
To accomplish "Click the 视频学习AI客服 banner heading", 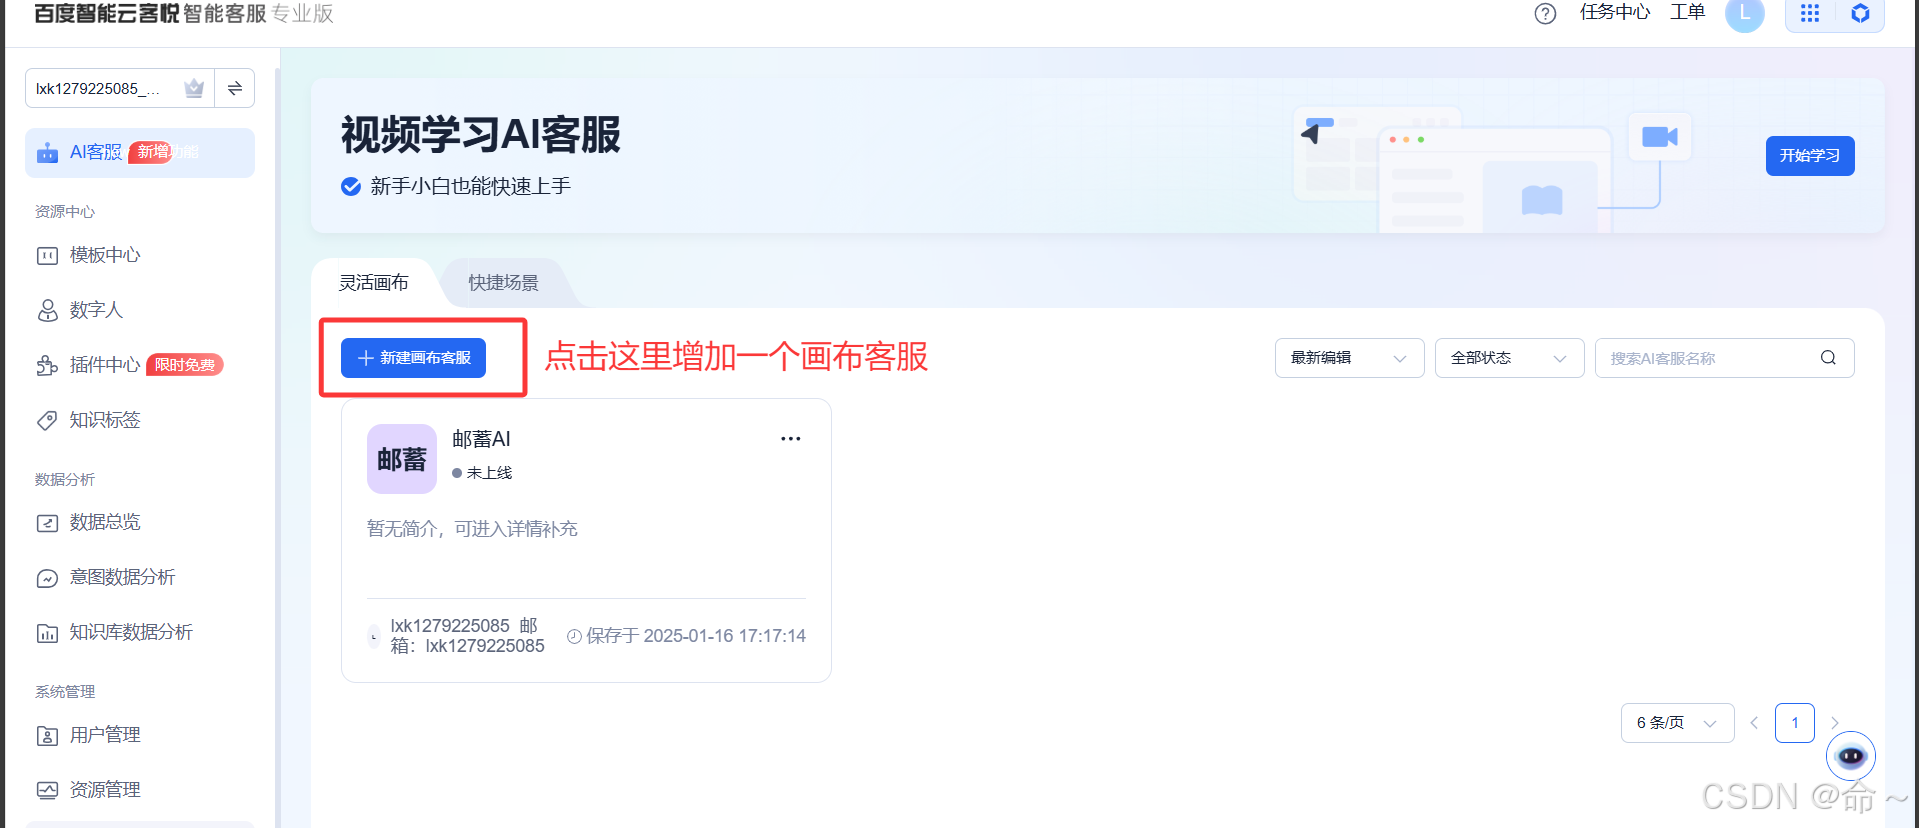I will (x=481, y=135).
